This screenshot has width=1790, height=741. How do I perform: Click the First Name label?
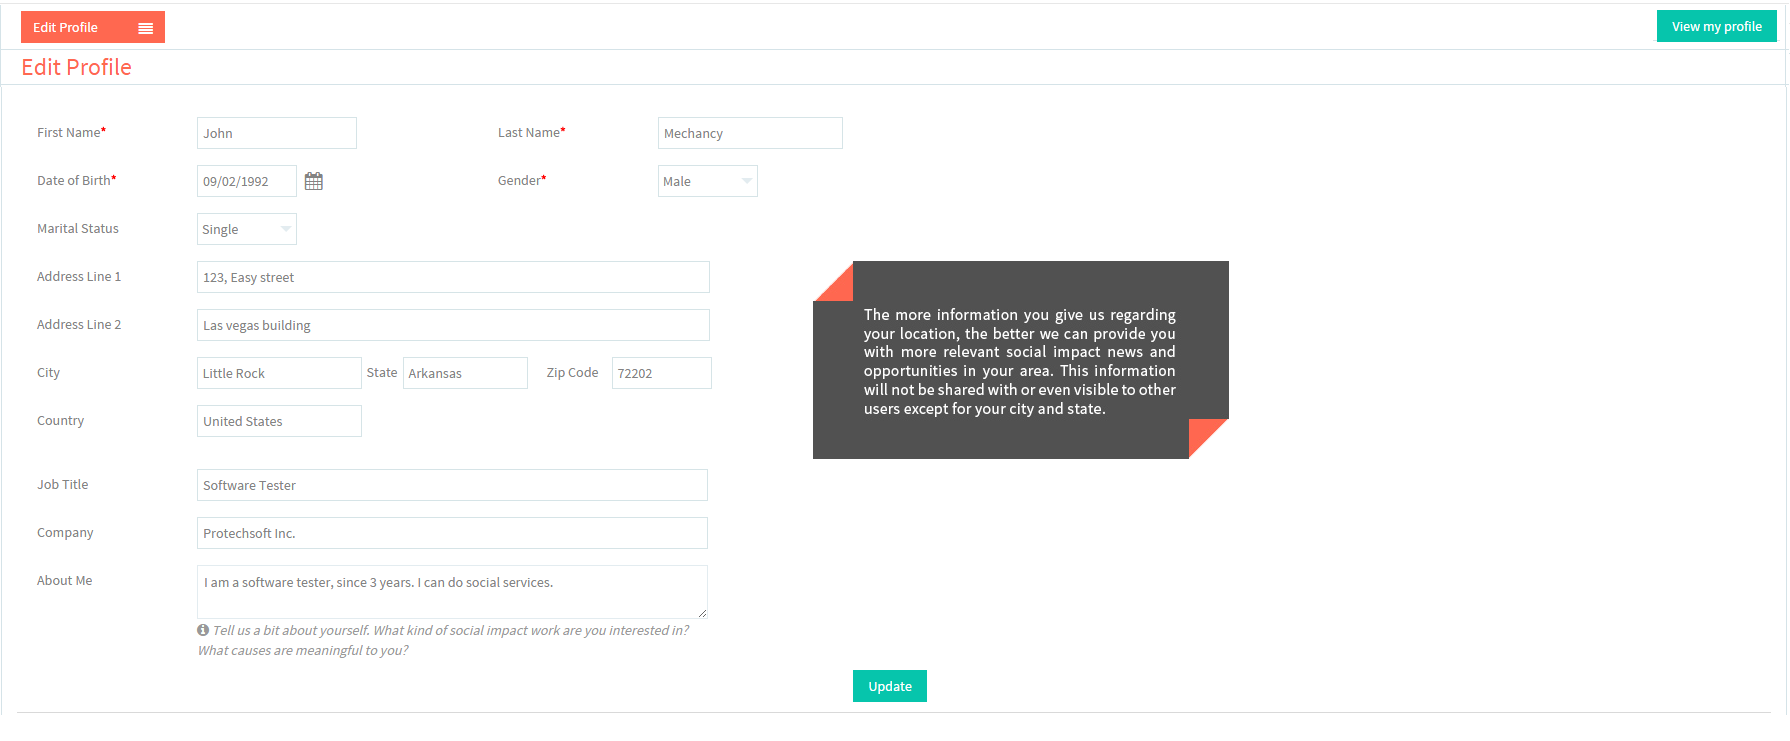[x=71, y=132]
